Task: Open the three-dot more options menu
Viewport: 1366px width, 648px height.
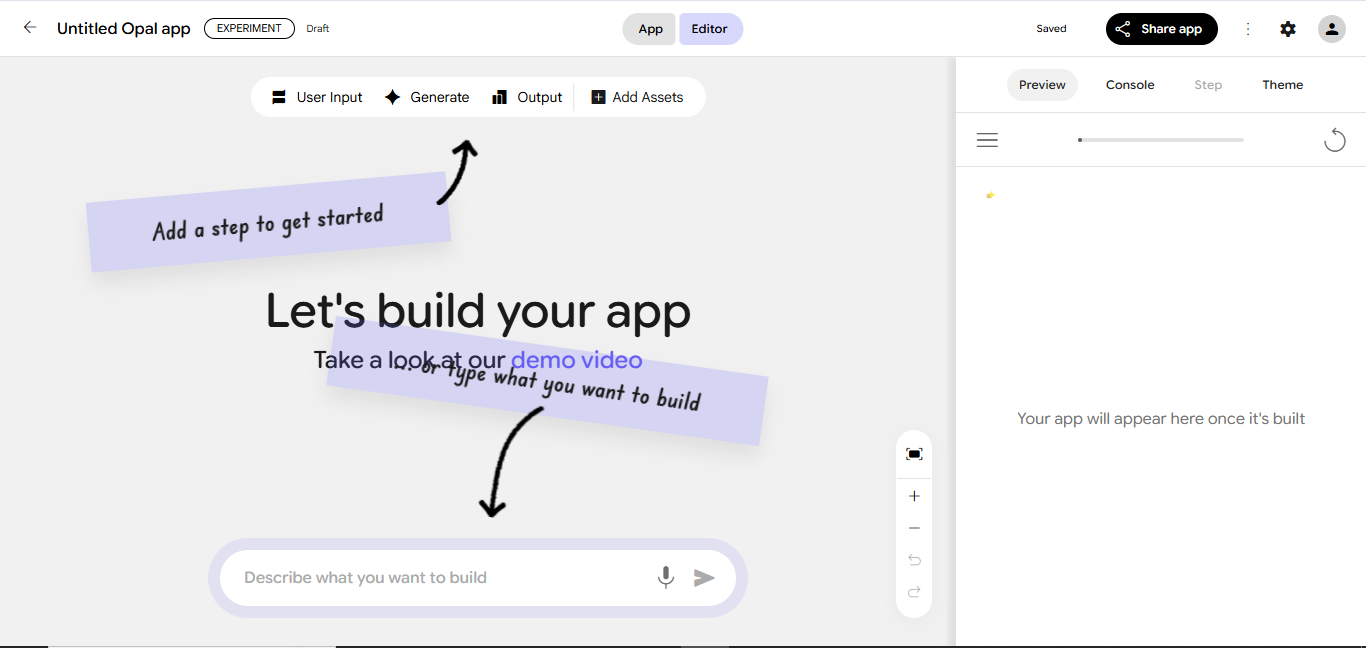Action: [1248, 28]
